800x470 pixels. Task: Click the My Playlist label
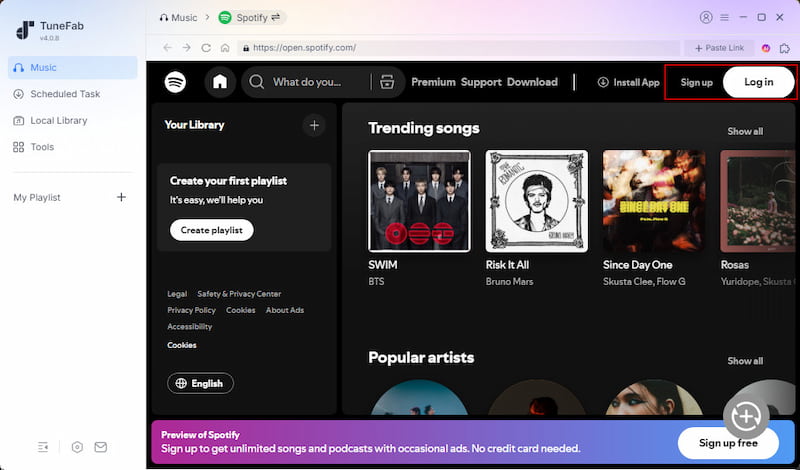(x=37, y=197)
